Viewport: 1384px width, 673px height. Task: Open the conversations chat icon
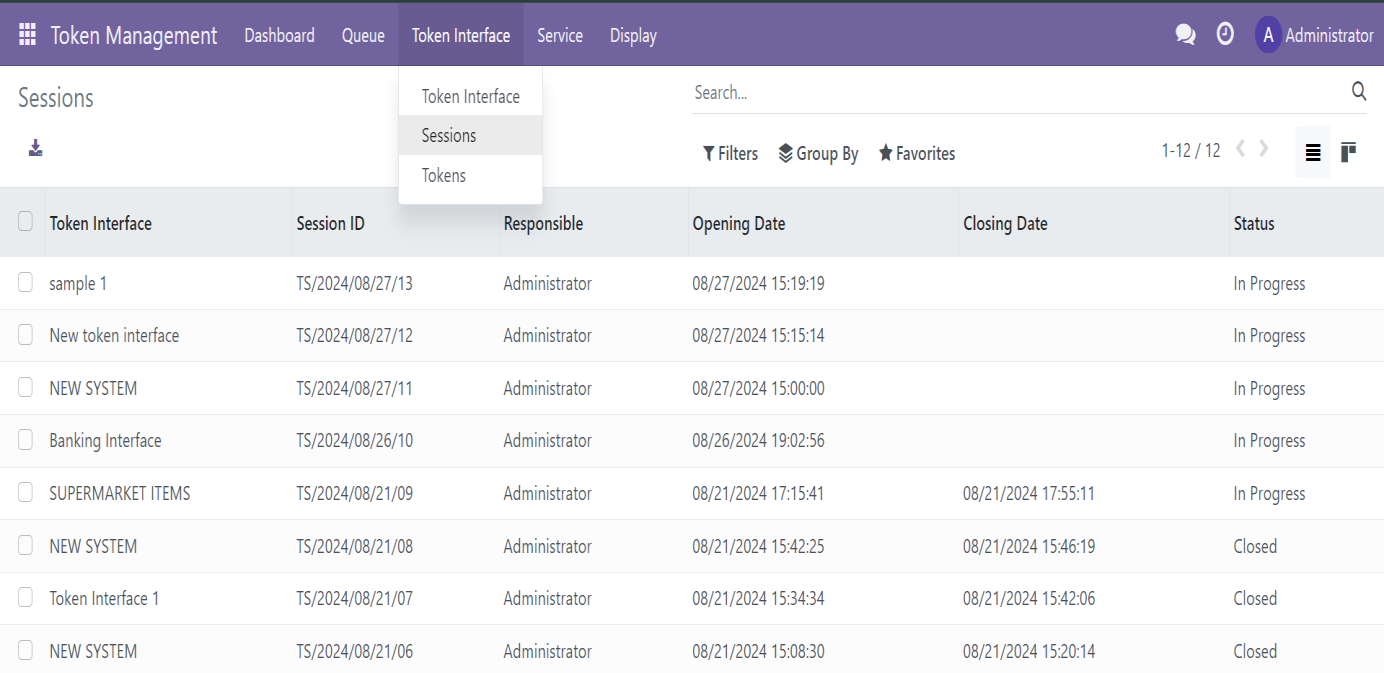click(x=1185, y=35)
